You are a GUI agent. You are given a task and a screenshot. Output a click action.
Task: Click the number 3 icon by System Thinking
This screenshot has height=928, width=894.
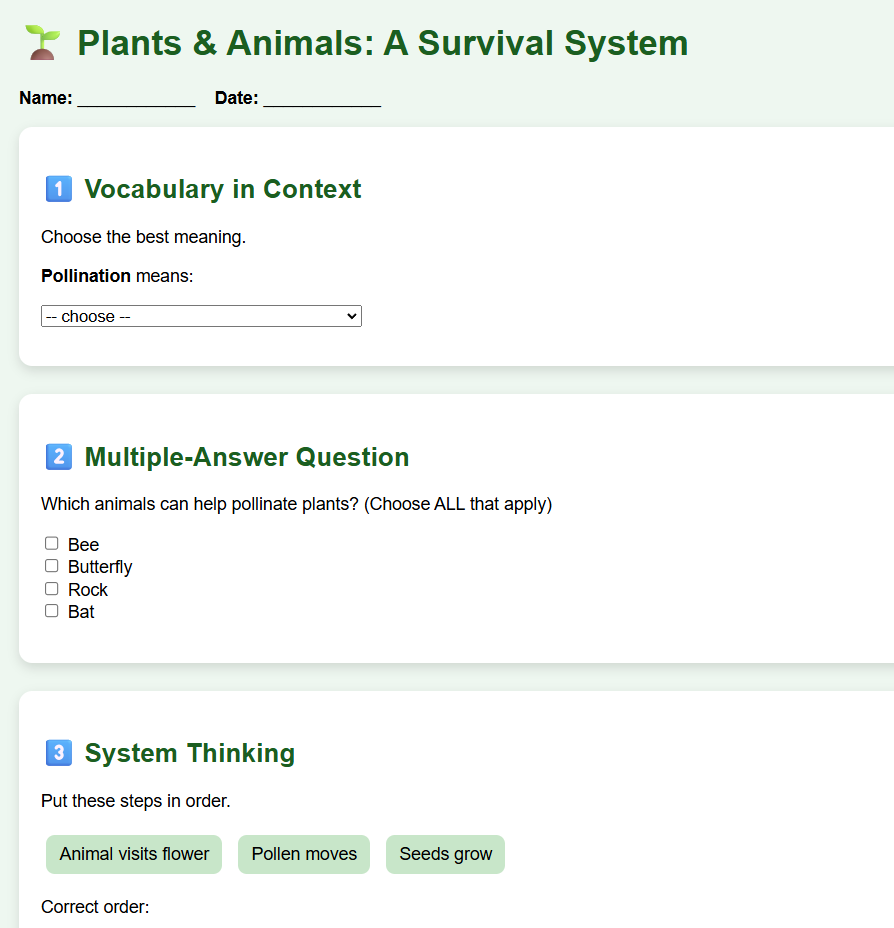tap(59, 753)
